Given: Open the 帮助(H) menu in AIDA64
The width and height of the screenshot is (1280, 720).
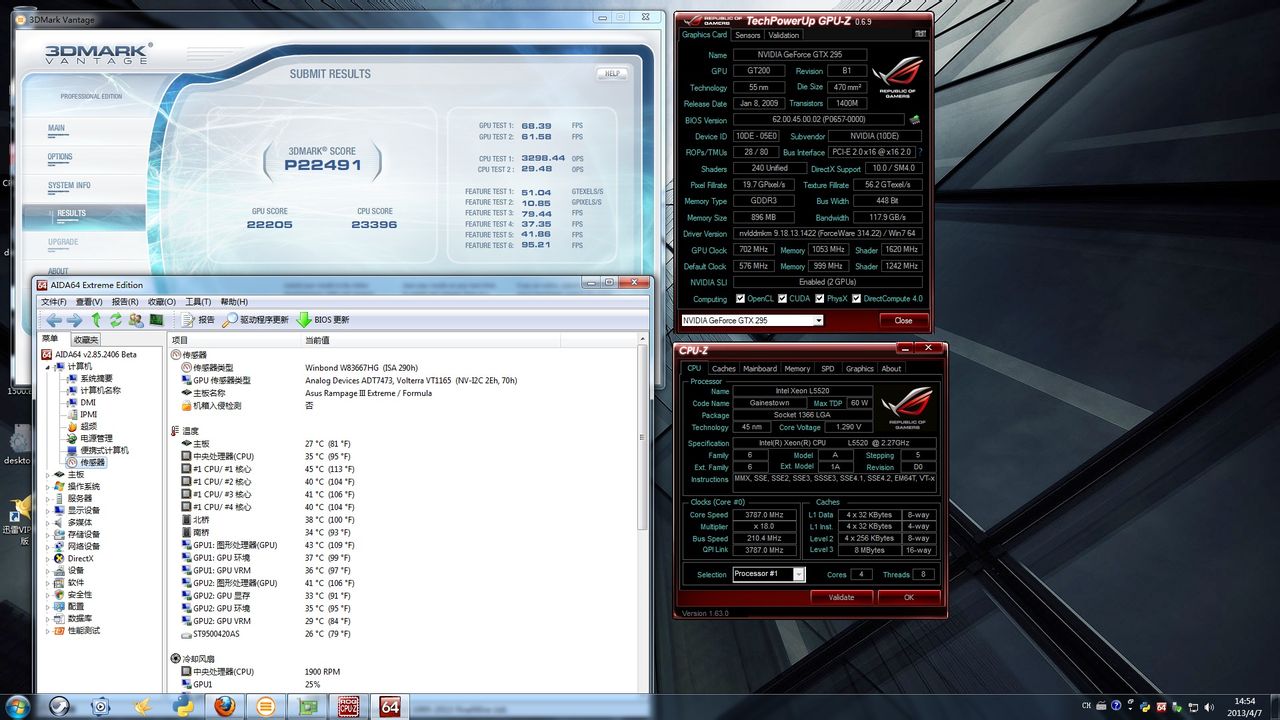Looking at the screenshot, I should (234, 302).
